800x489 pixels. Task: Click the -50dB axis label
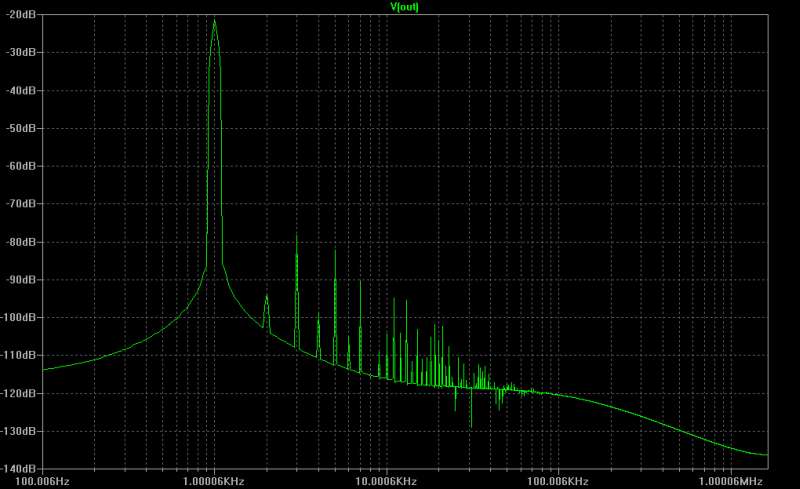click(x=21, y=128)
